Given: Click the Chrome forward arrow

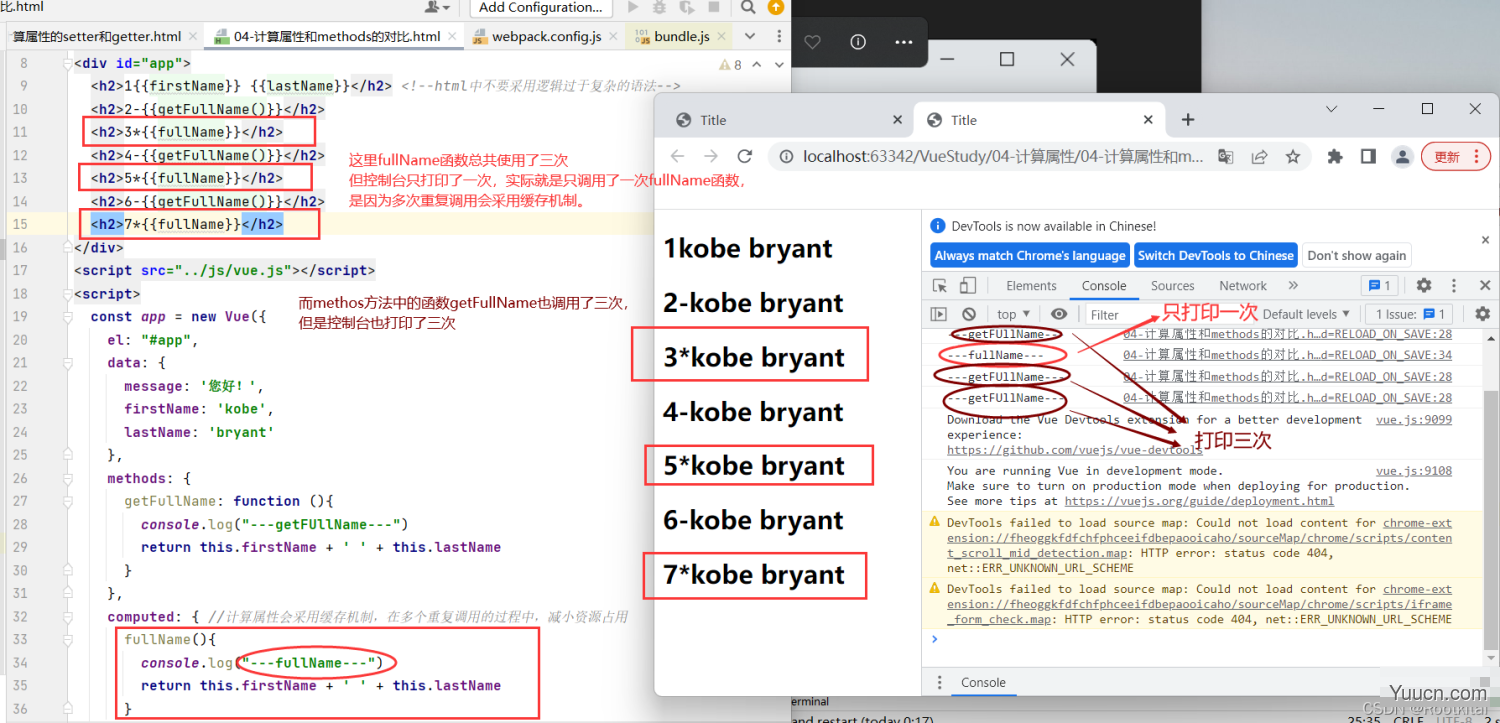Looking at the screenshot, I should pos(711,157).
